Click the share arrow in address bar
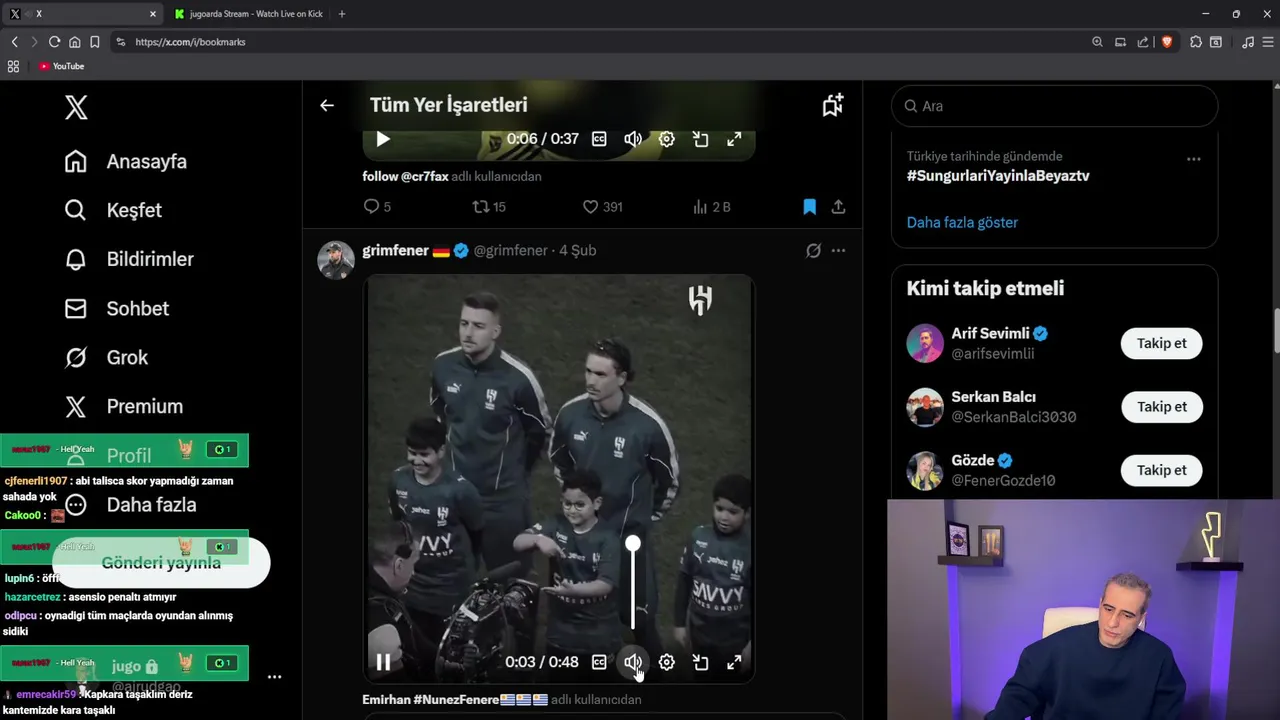 (1142, 42)
